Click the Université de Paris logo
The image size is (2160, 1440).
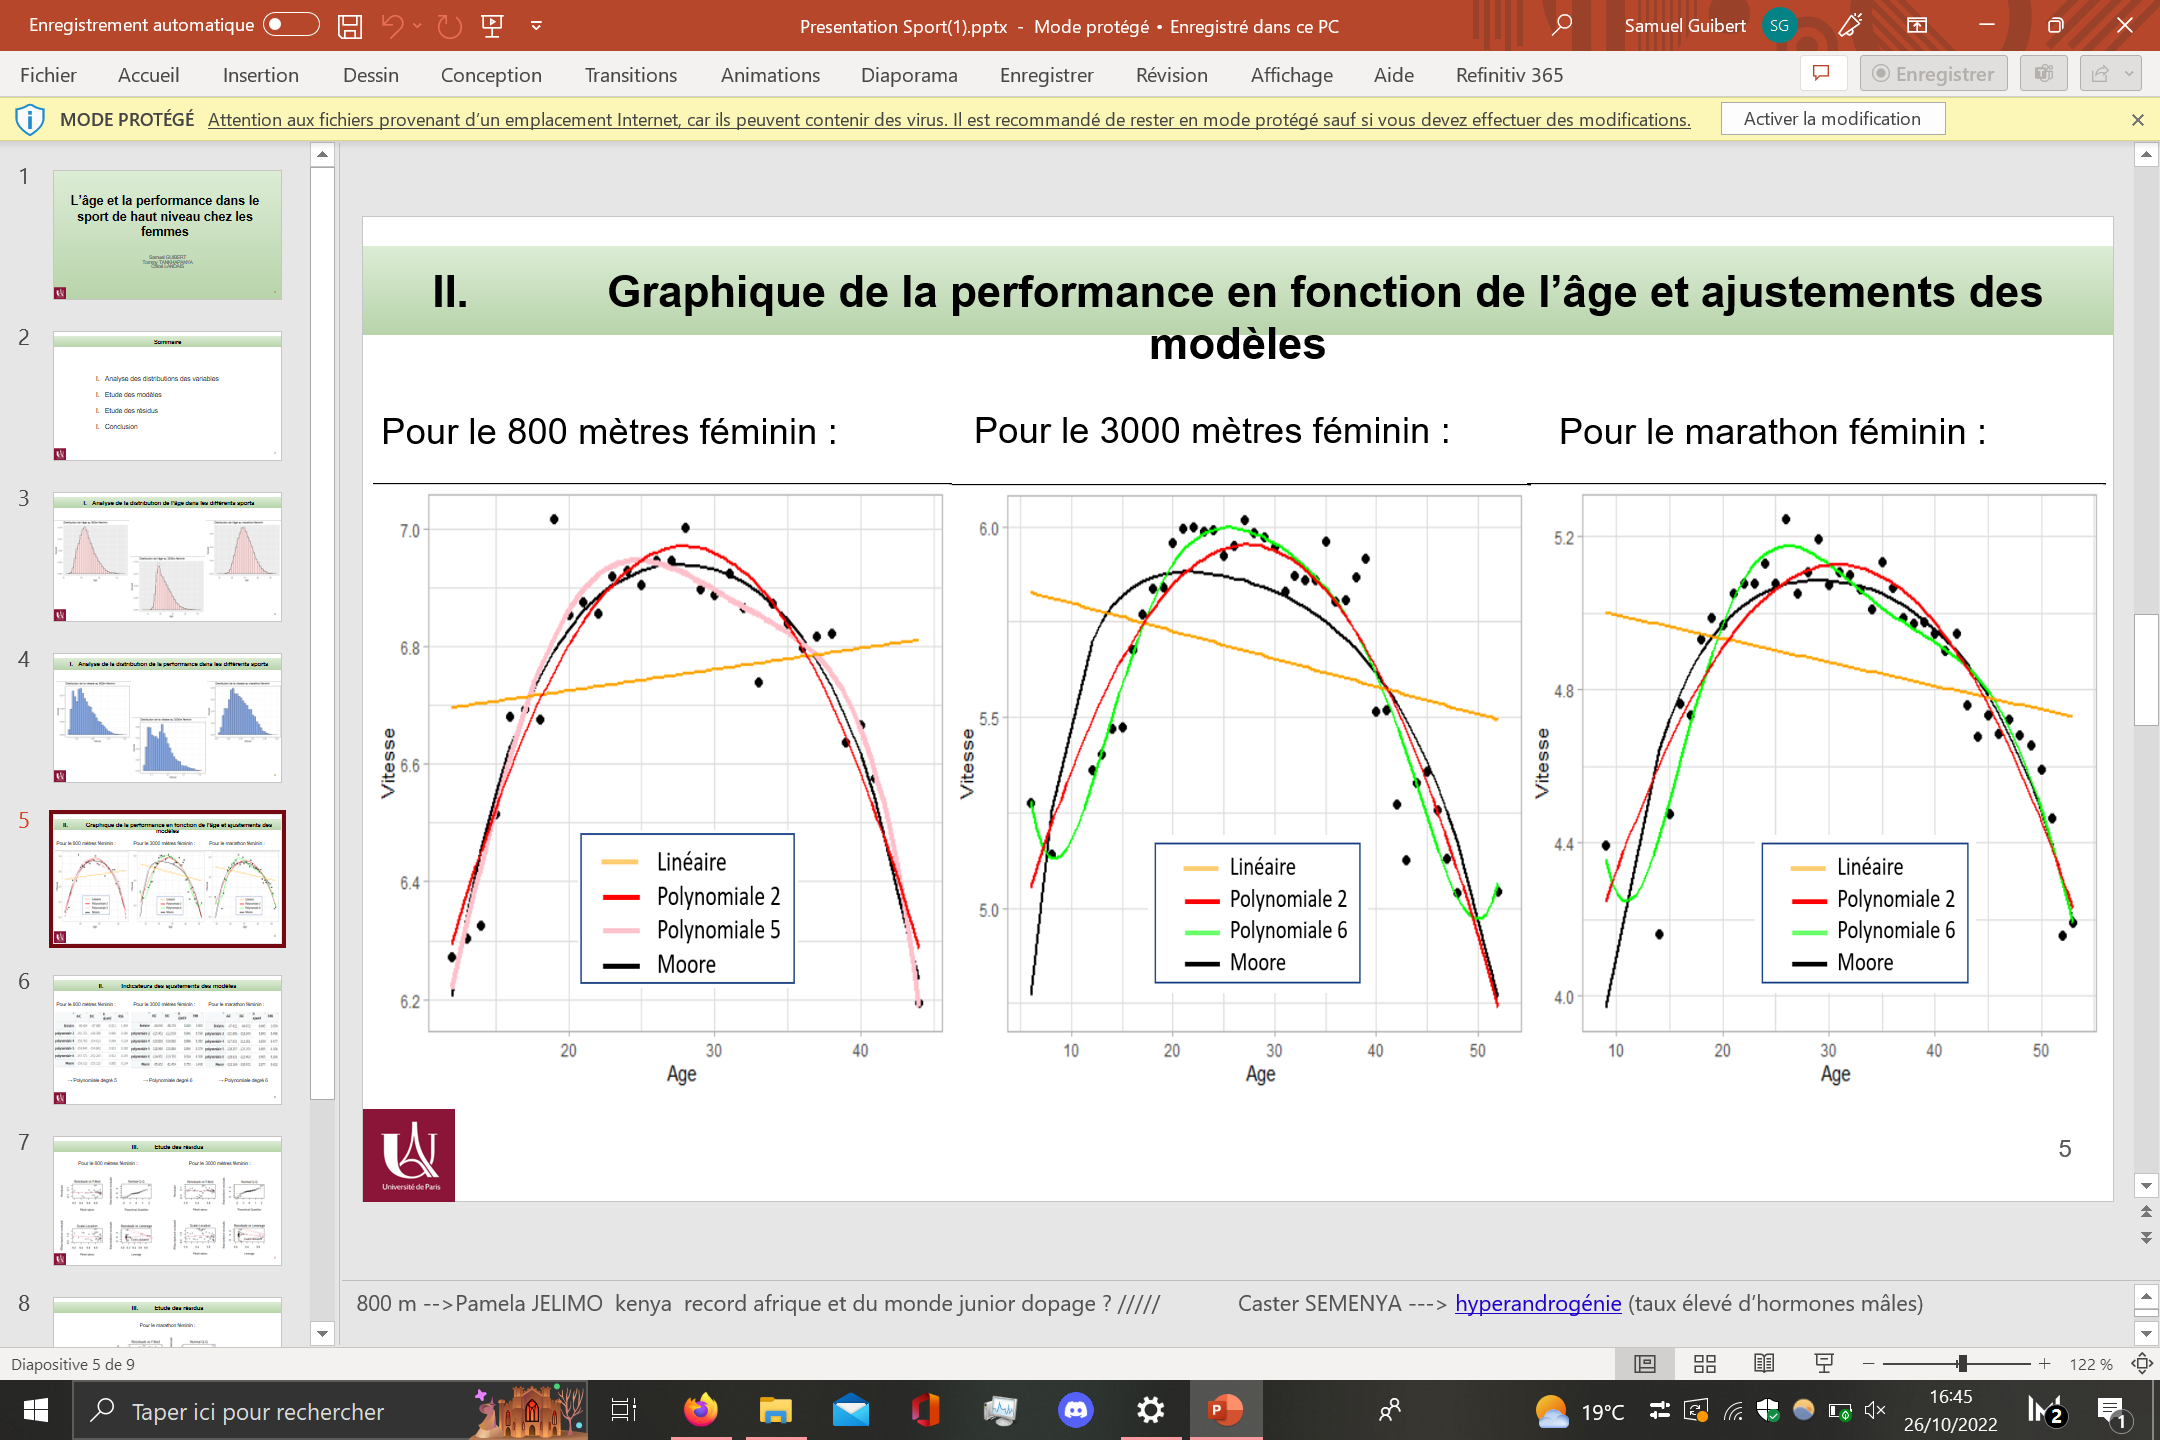tap(409, 1155)
